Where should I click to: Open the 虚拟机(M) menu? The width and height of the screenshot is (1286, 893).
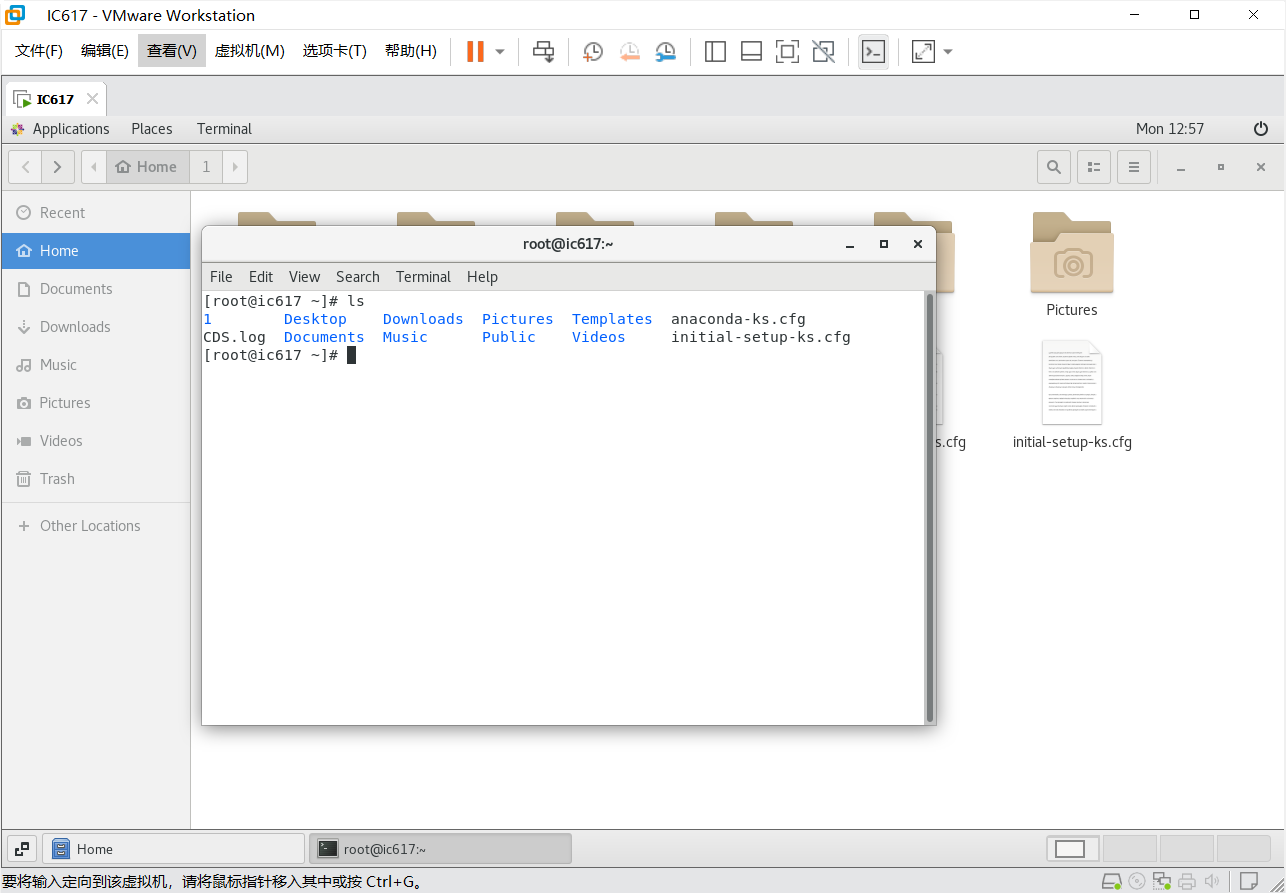[250, 51]
